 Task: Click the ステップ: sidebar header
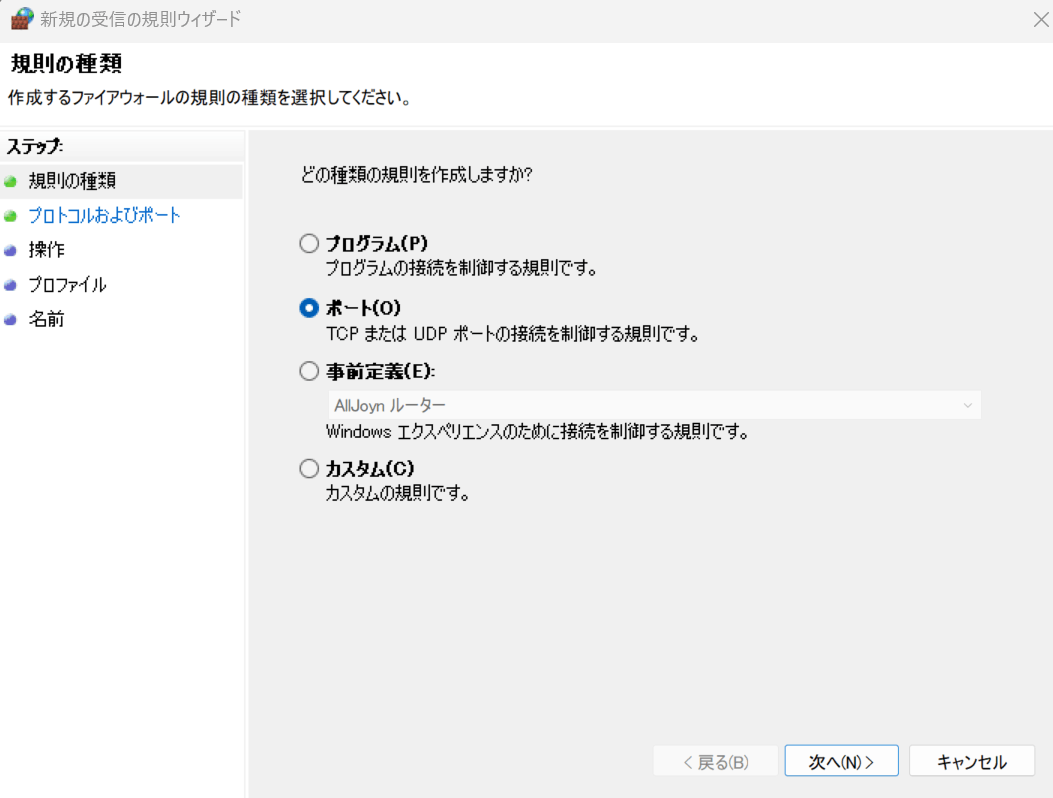(35, 146)
